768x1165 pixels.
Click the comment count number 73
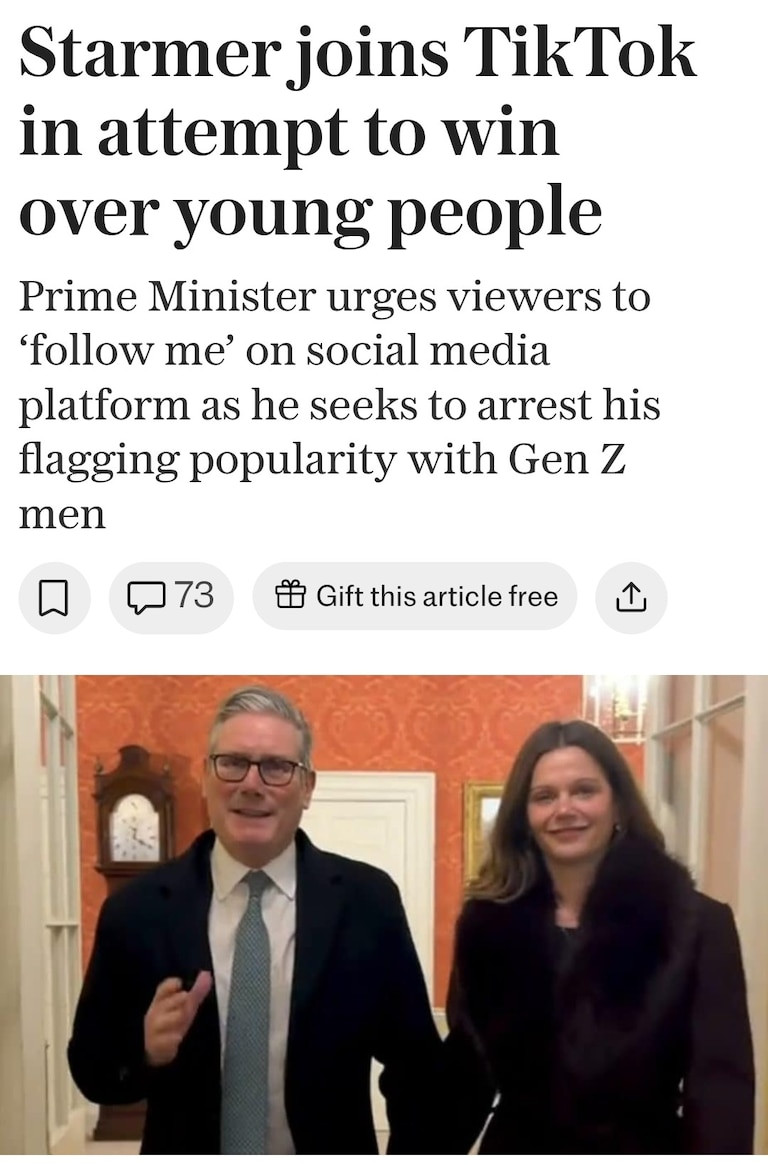(x=194, y=596)
